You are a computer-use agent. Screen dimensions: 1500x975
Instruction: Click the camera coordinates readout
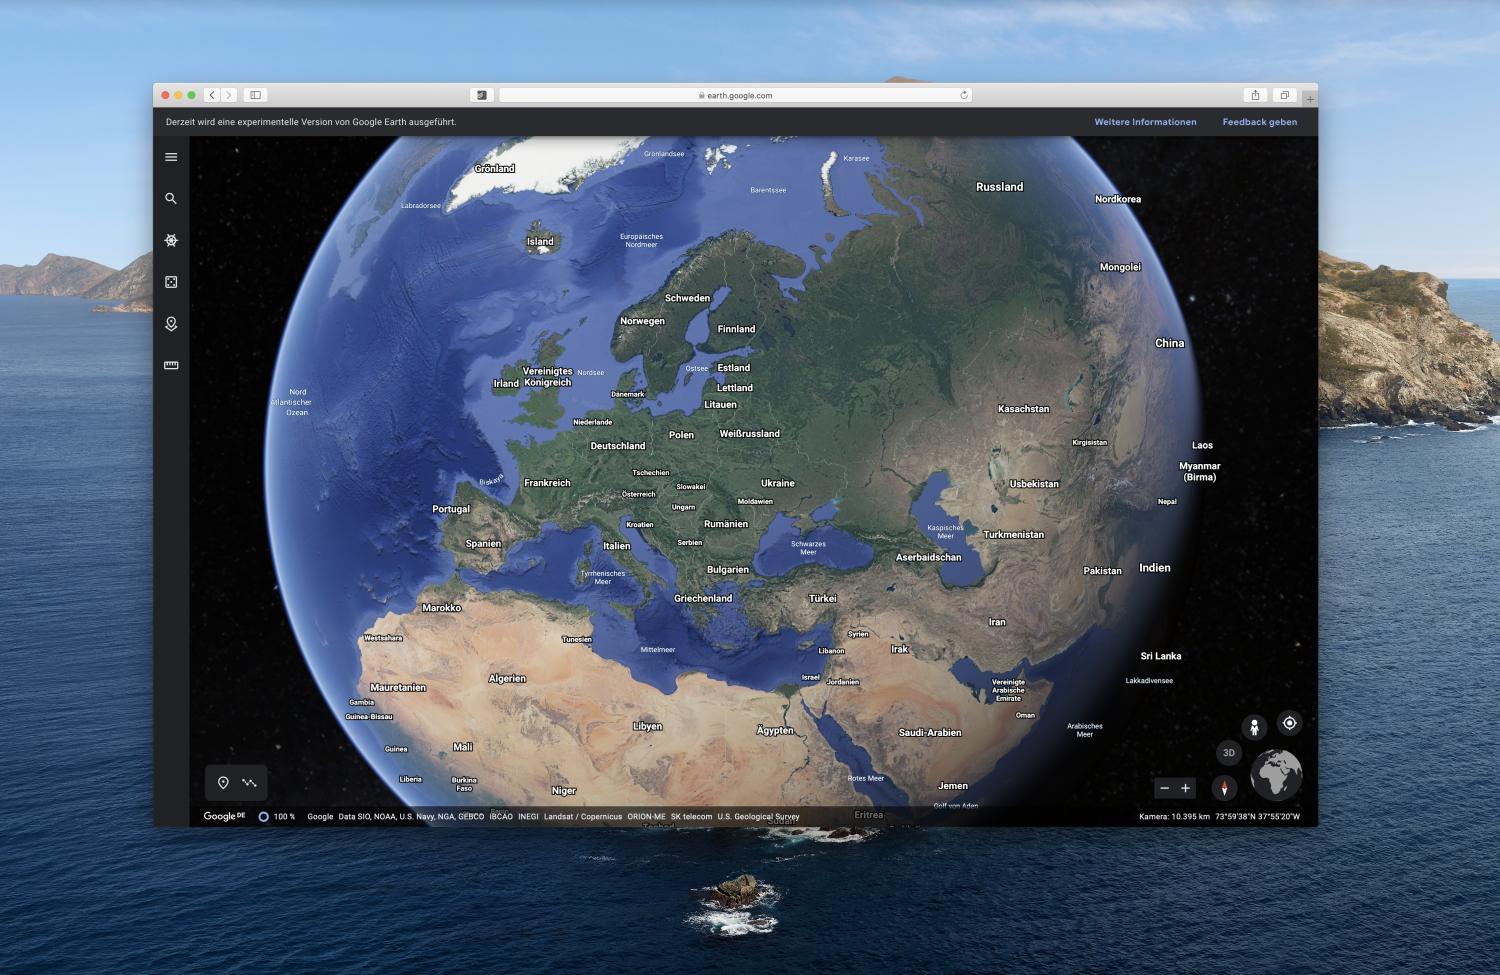click(x=1219, y=816)
